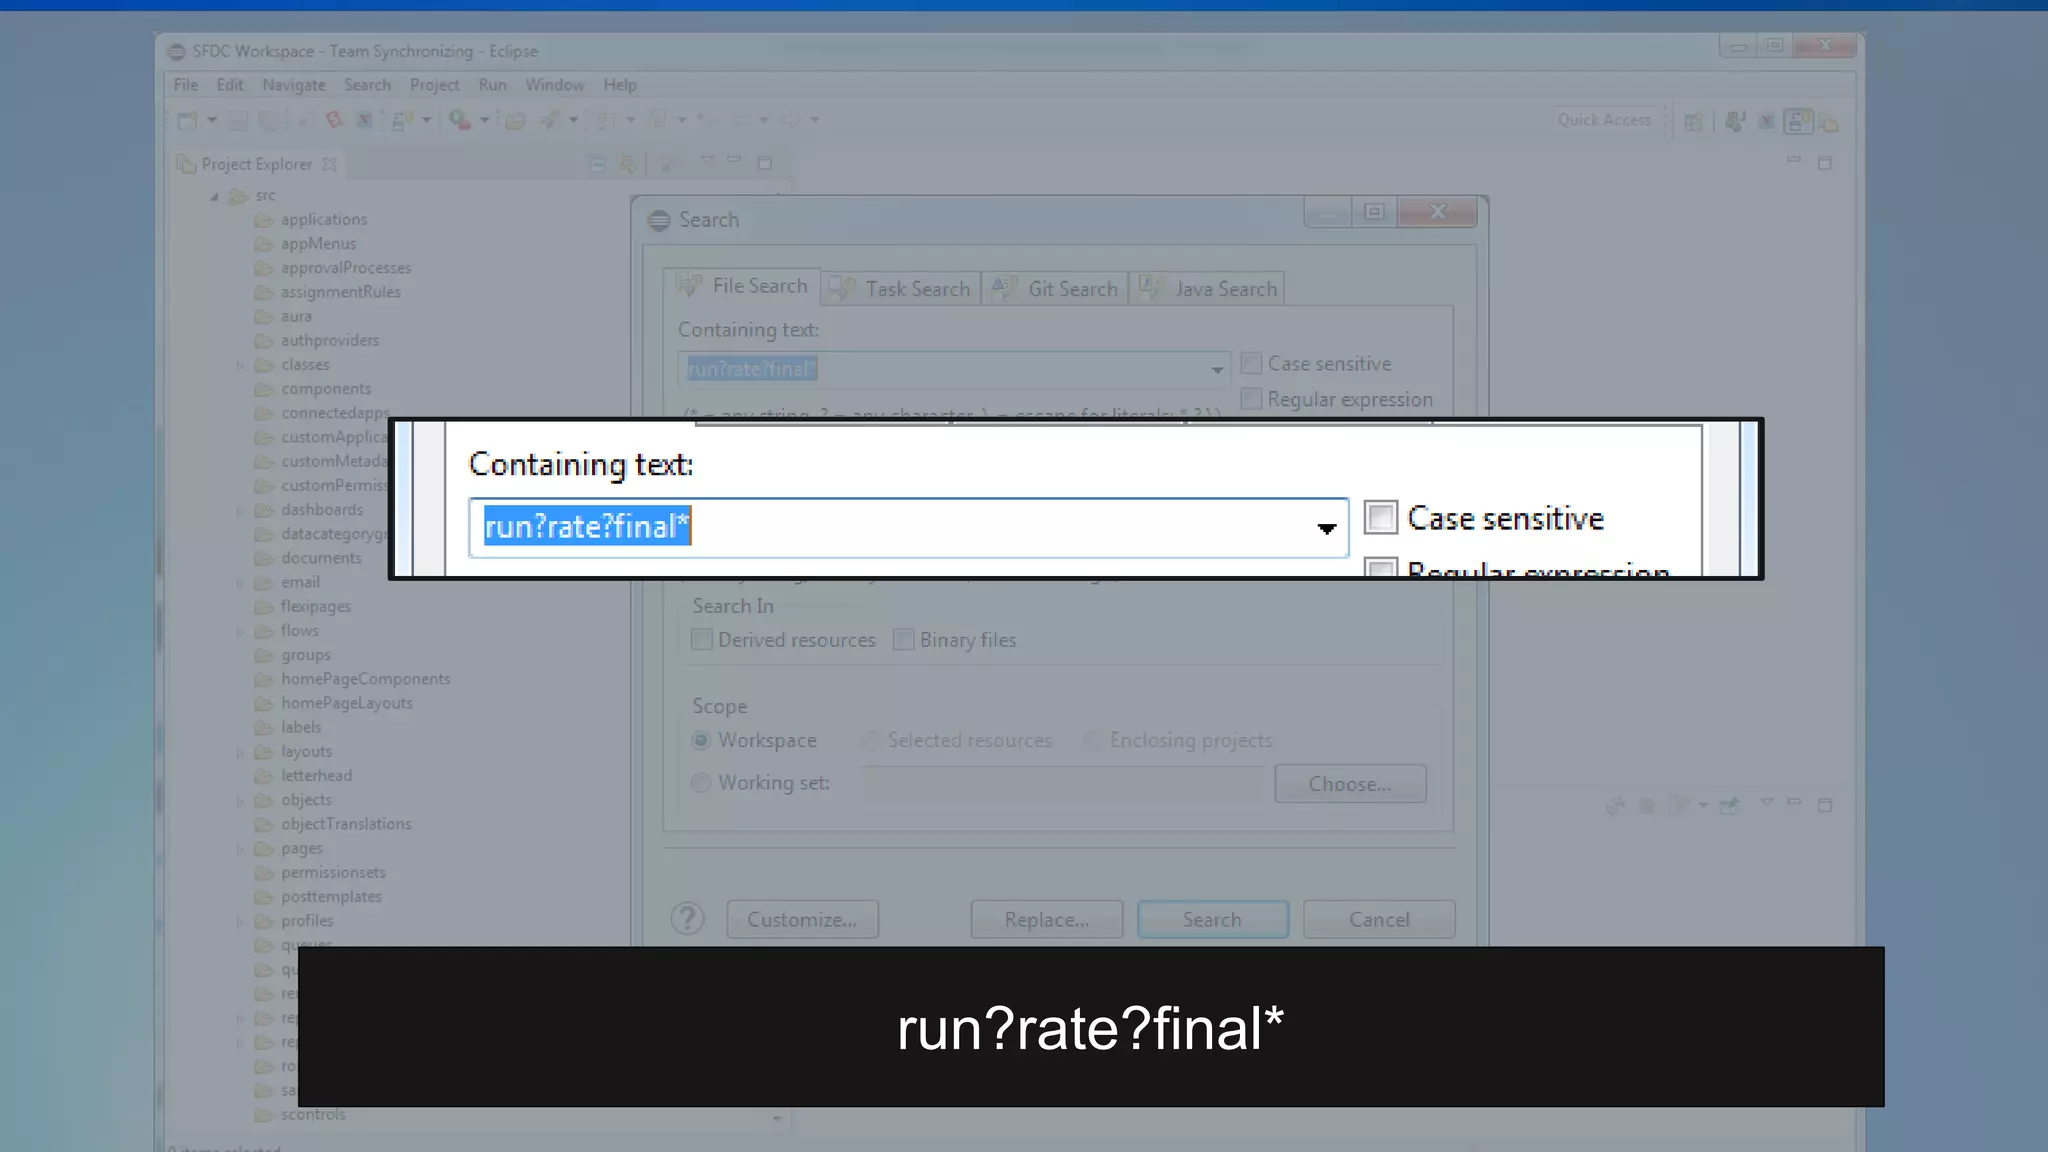The width and height of the screenshot is (2048, 1152).
Task: Select the Team Synchronizing perspective icon
Action: coord(1798,121)
